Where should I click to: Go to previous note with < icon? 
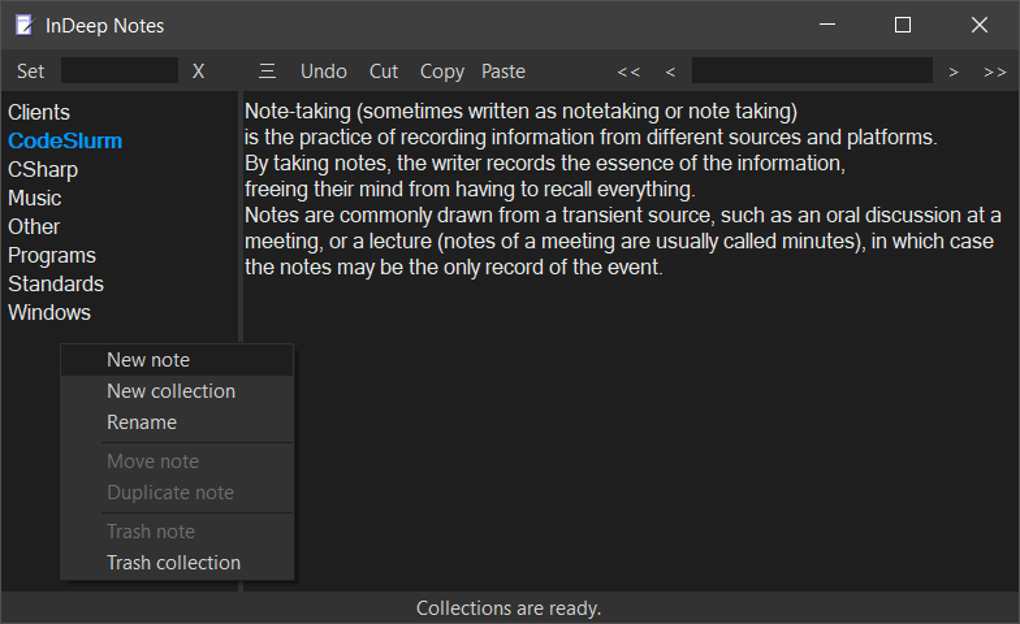[669, 71]
